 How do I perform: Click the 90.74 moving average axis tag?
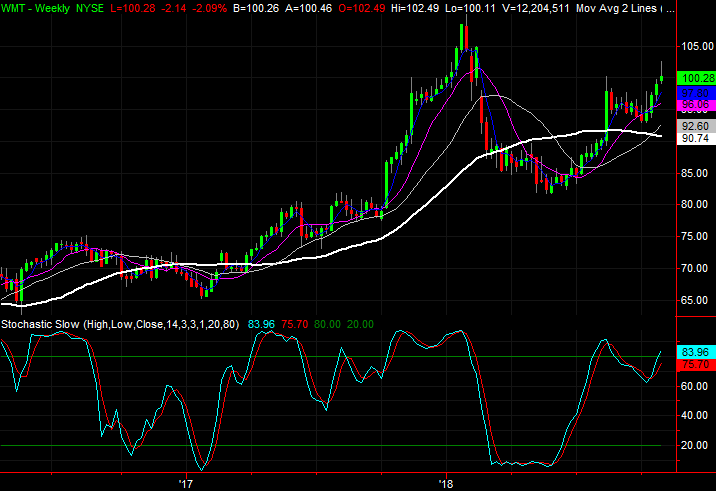tap(695, 139)
